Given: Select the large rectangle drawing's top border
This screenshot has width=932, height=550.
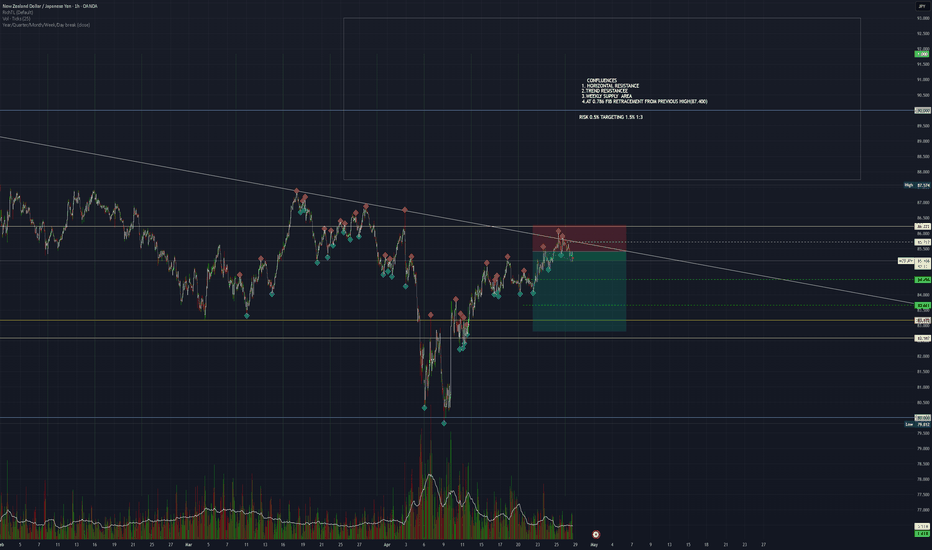Looking at the screenshot, I should tap(602, 18).
